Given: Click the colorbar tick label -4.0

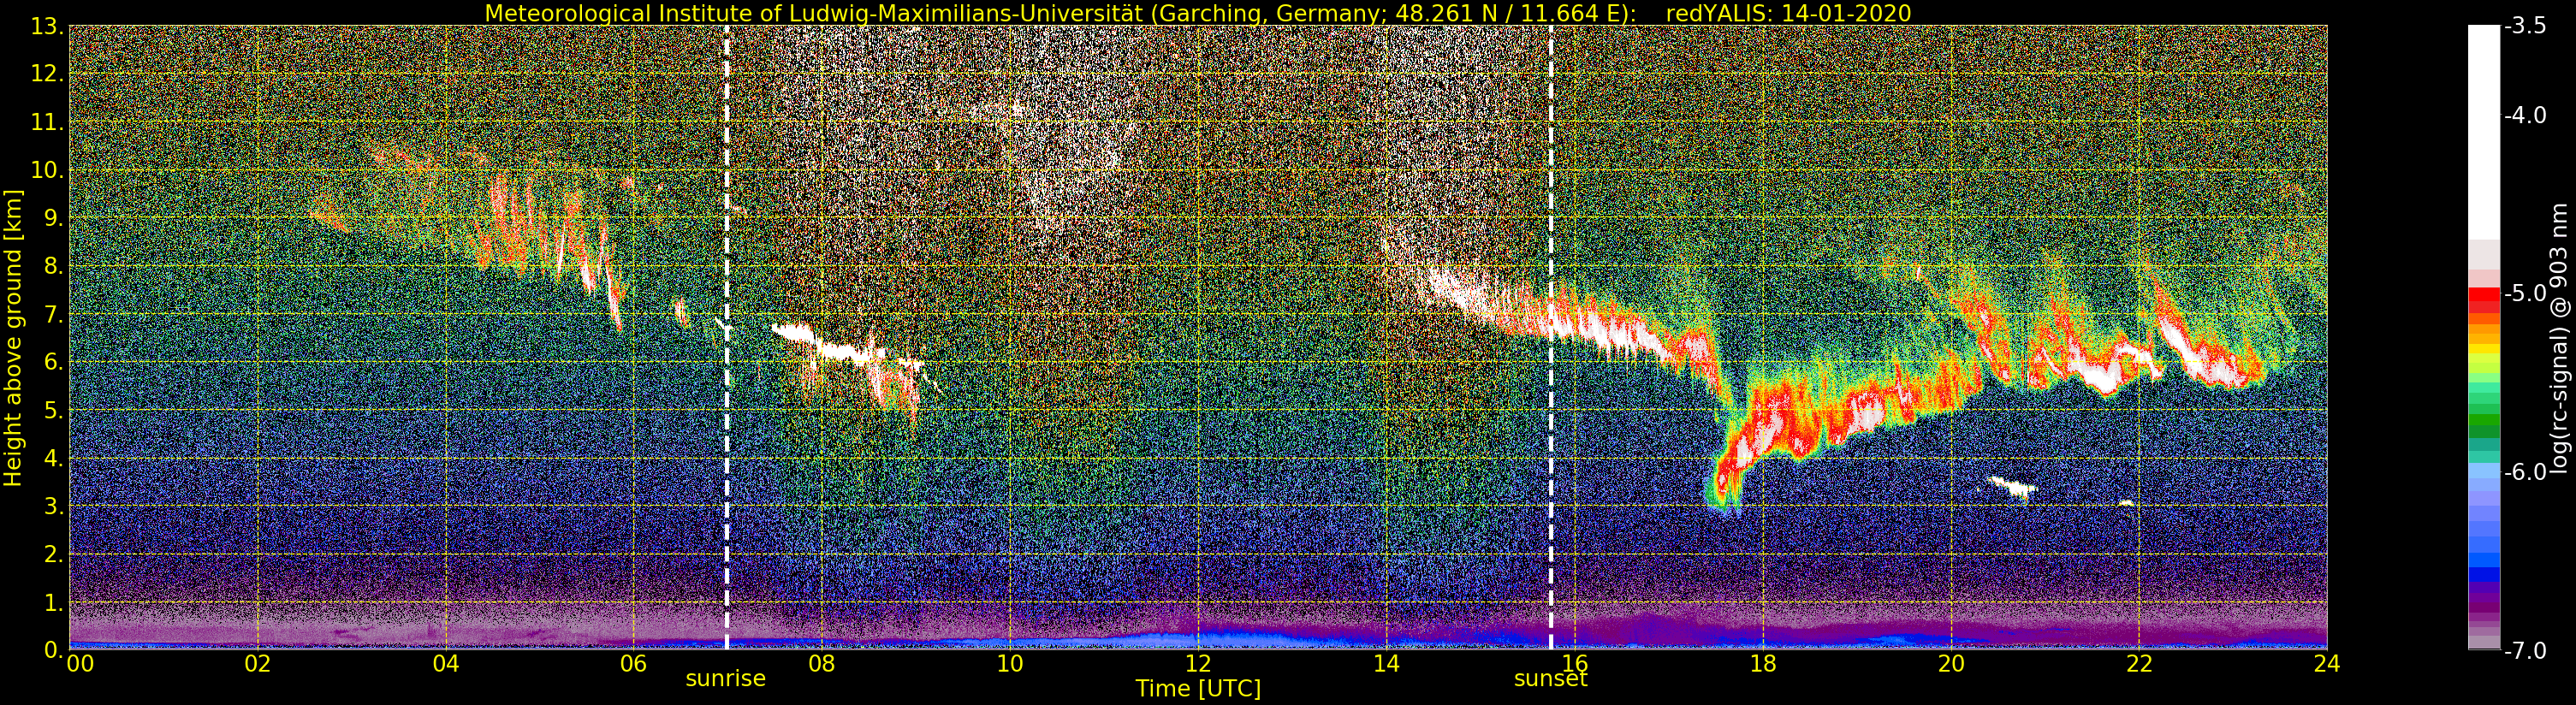Looking at the screenshot, I should [x=2525, y=116].
